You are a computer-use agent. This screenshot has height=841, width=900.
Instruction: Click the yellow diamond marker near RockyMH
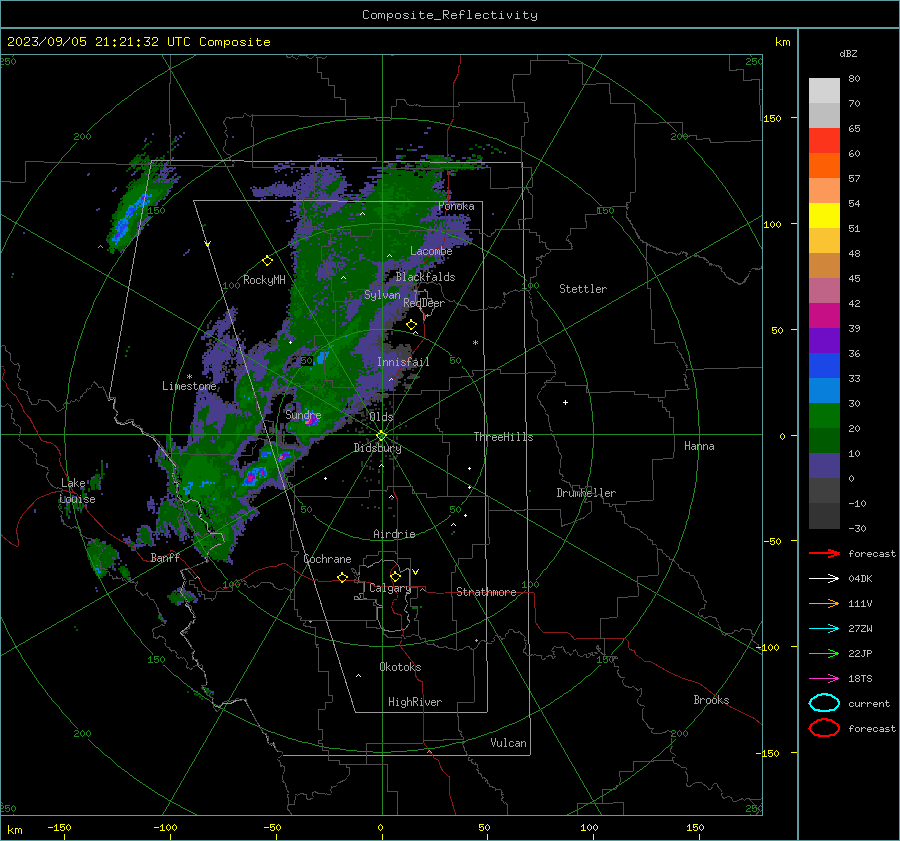pyautogui.click(x=267, y=261)
